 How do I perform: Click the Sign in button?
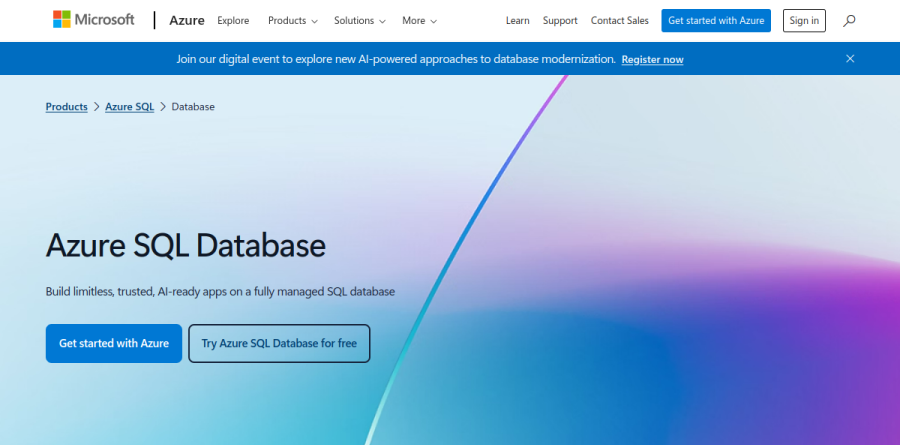[804, 21]
